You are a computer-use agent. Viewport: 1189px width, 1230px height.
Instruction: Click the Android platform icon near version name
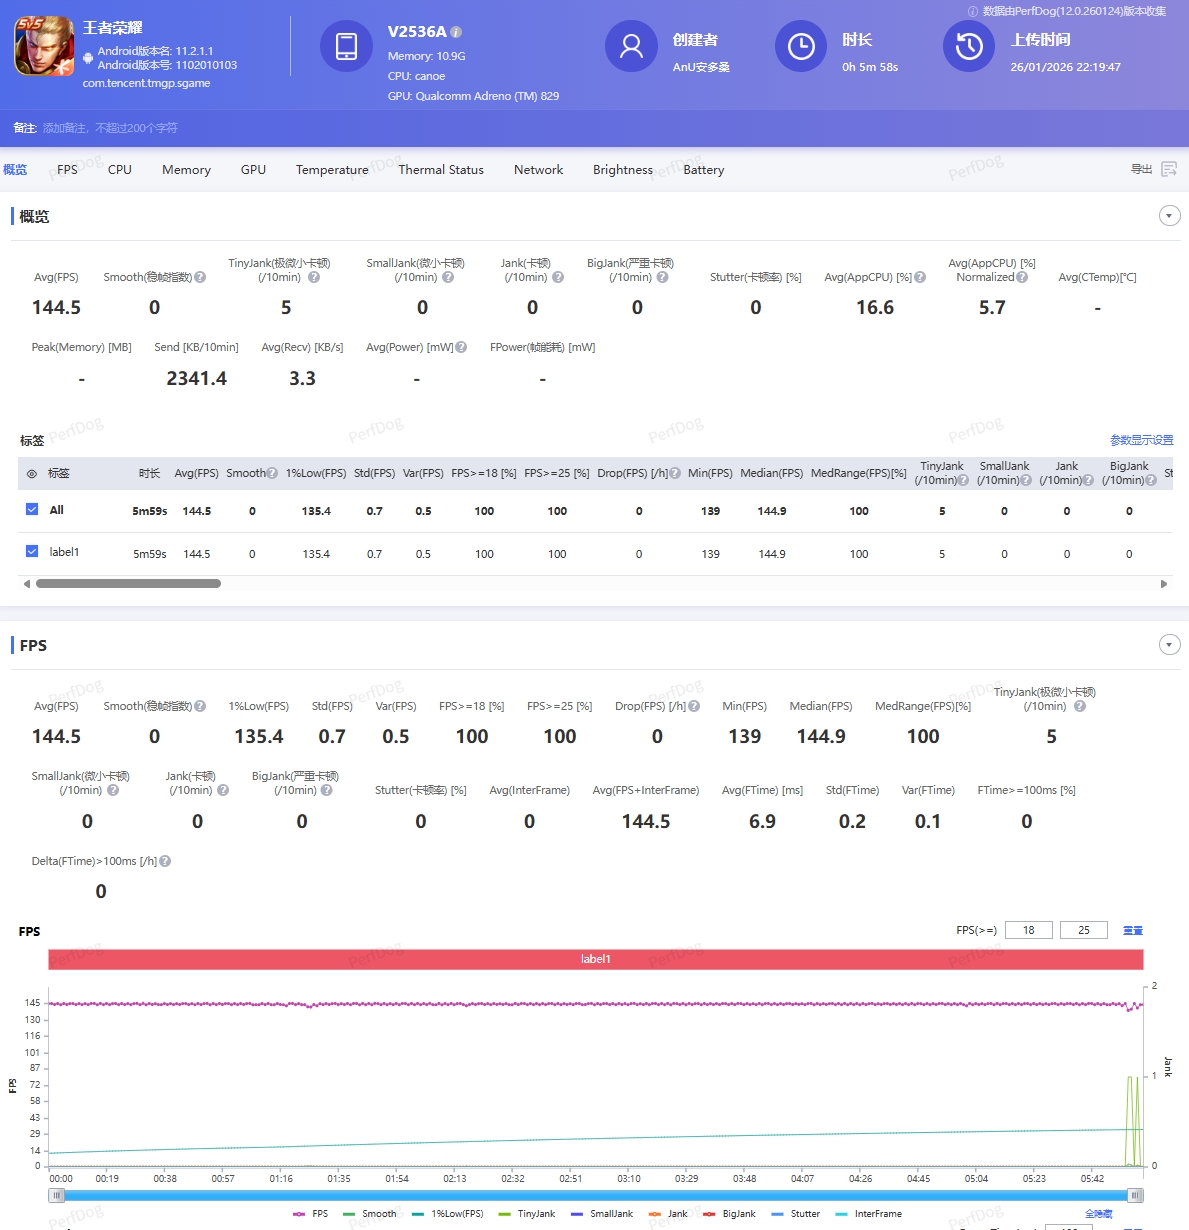[x=88, y=58]
